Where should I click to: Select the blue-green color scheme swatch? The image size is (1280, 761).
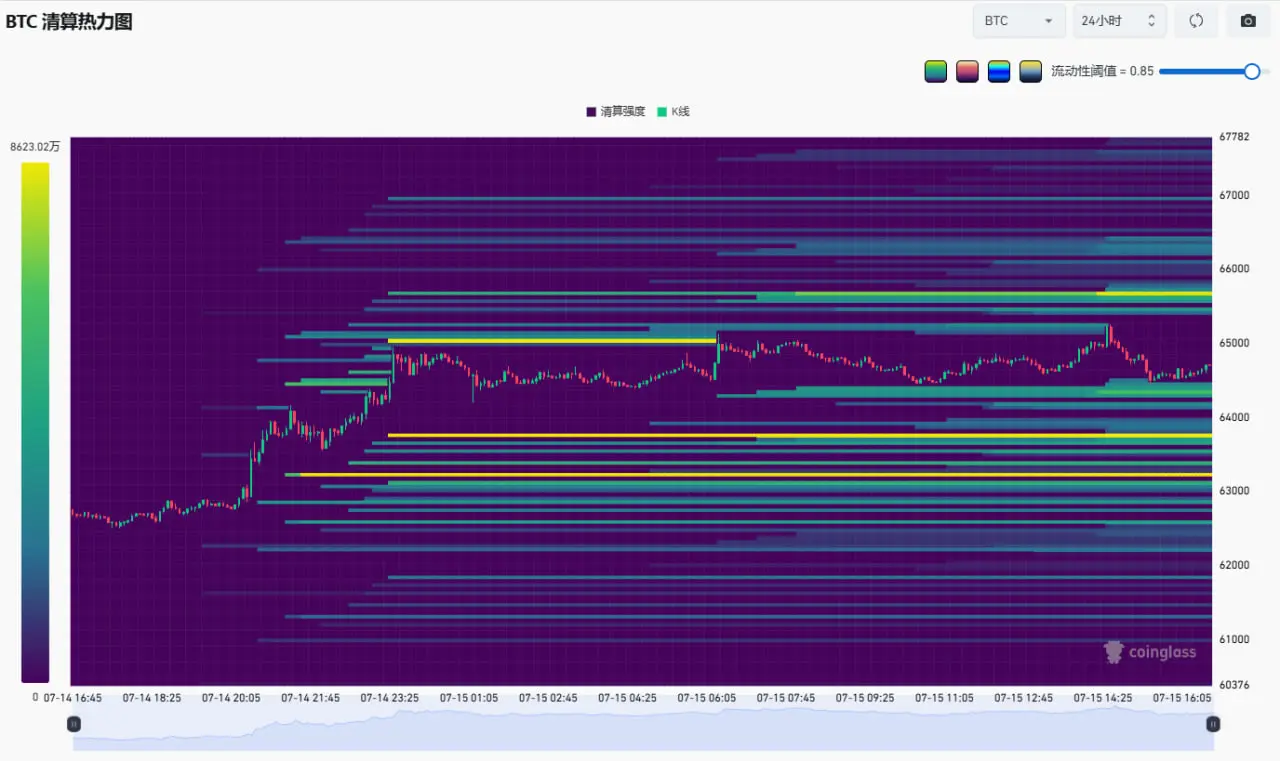[x=999, y=71]
